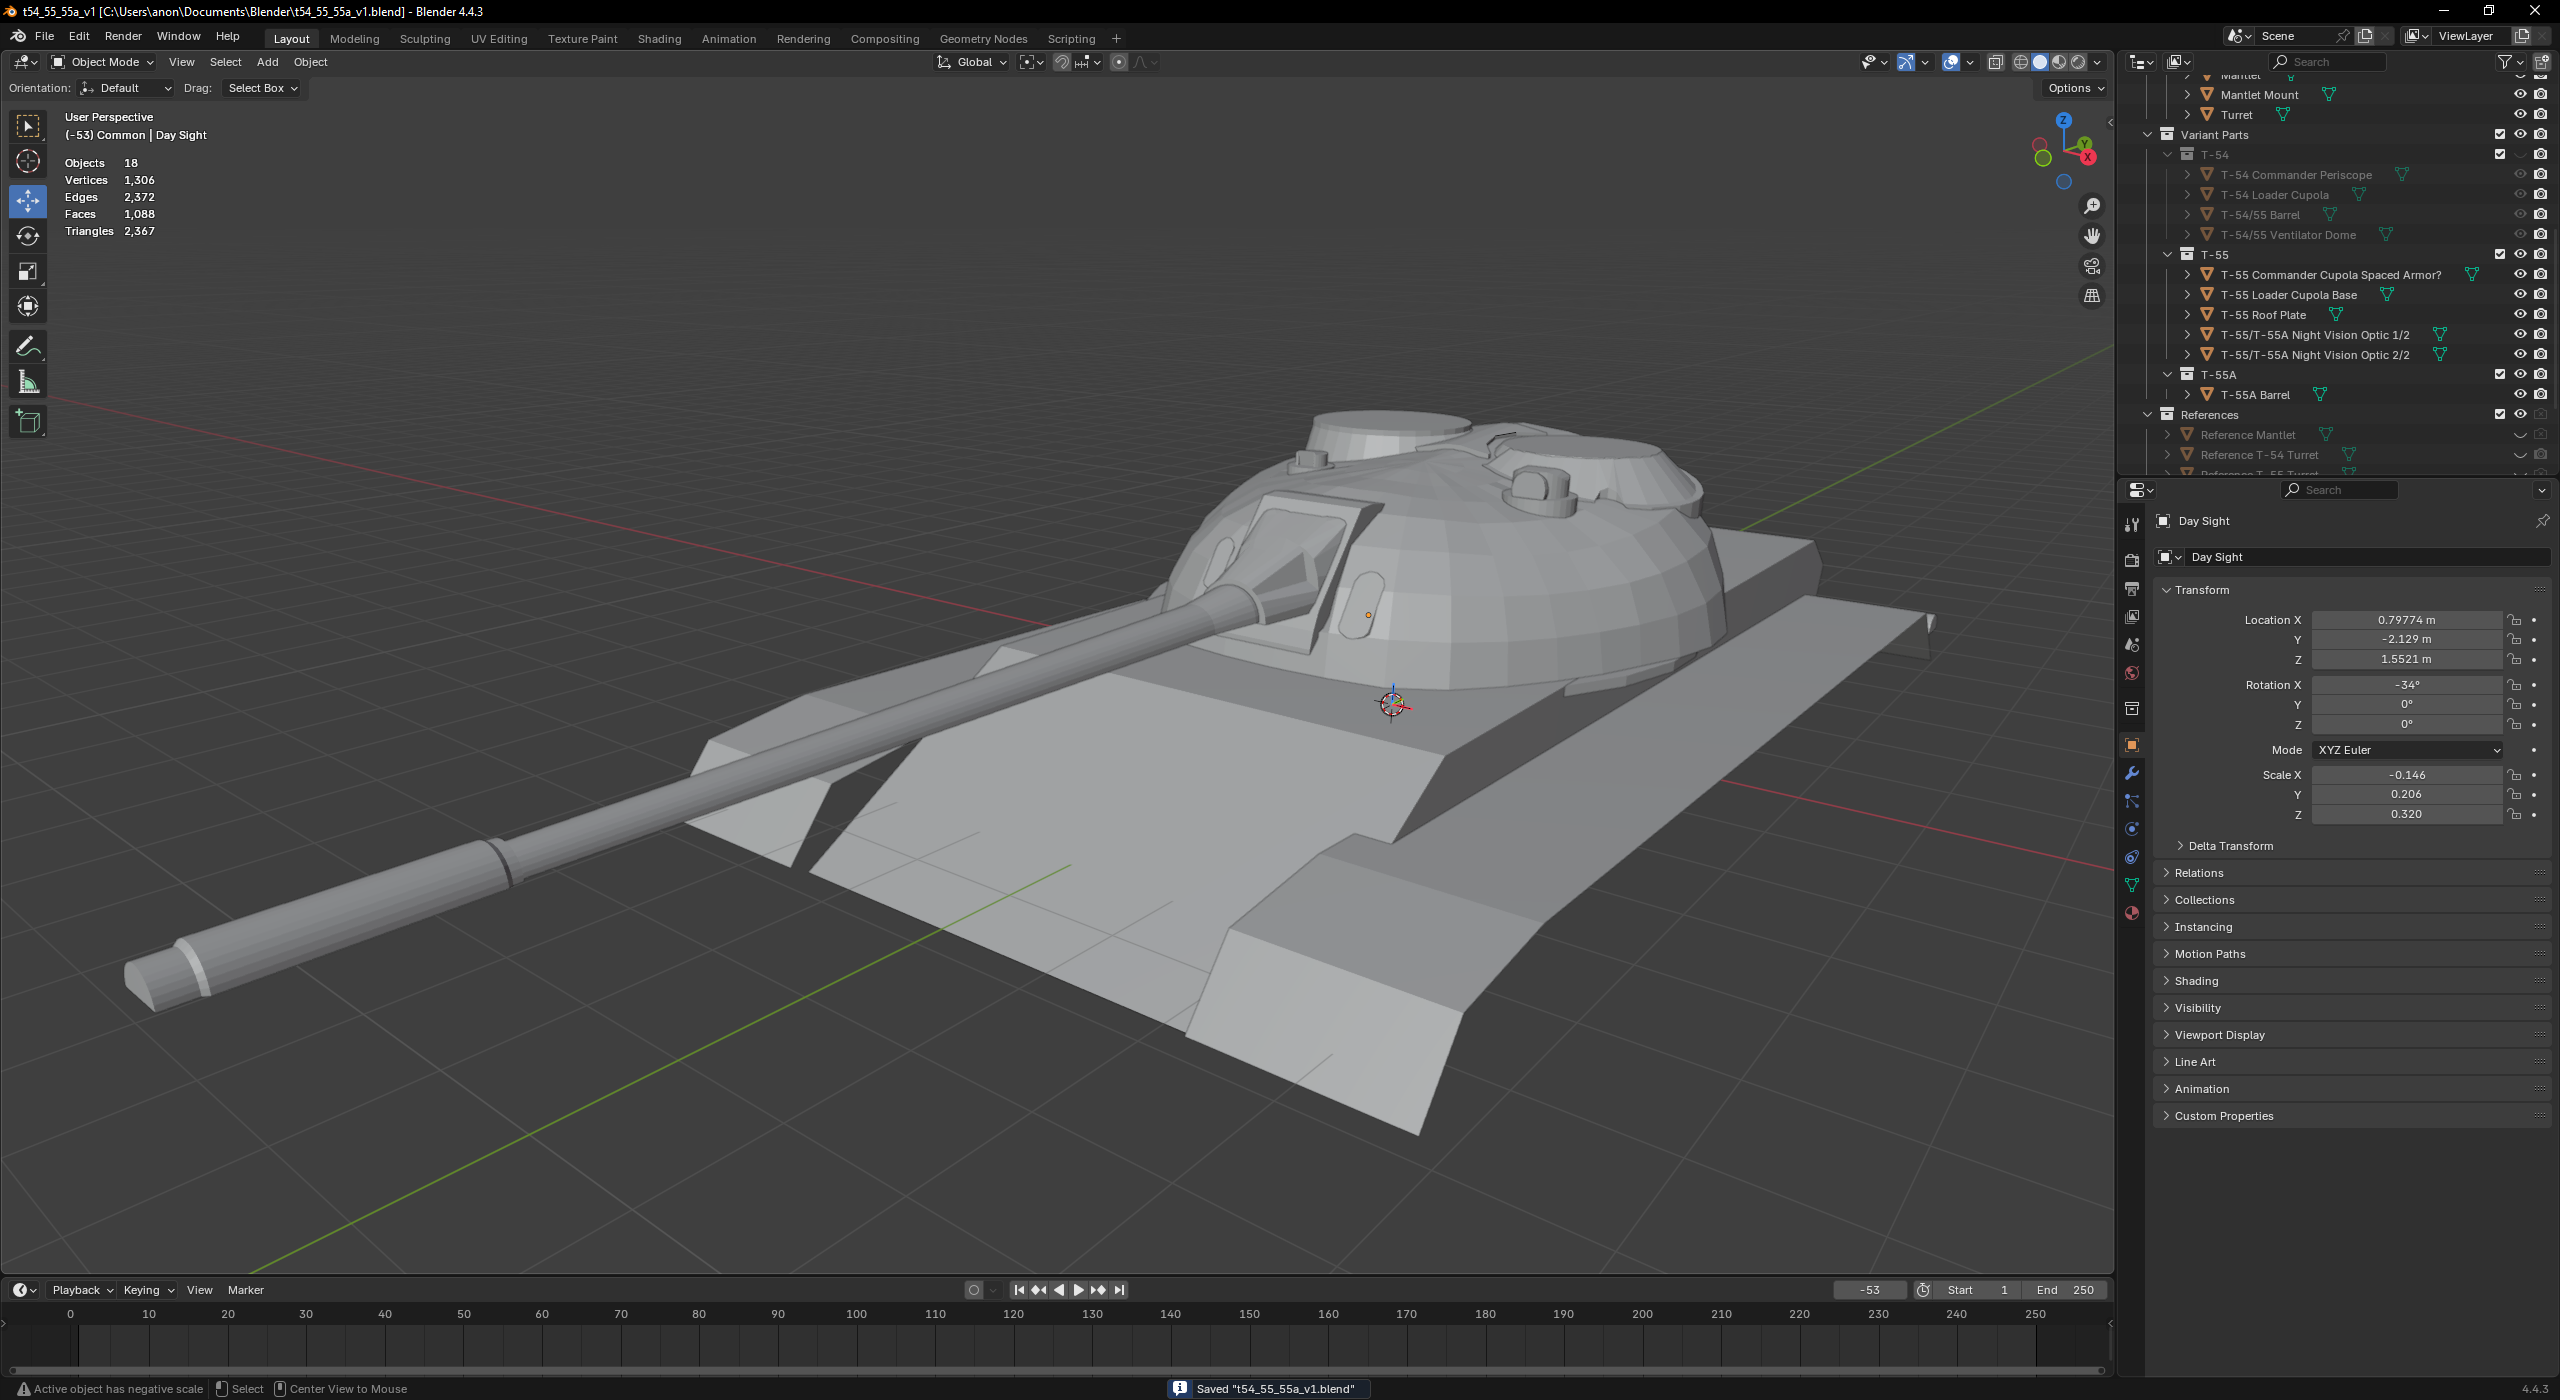The width and height of the screenshot is (2560, 1400).
Task: Hide T-55 Roof Plate in viewport
Action: (x=2520, y=314)
